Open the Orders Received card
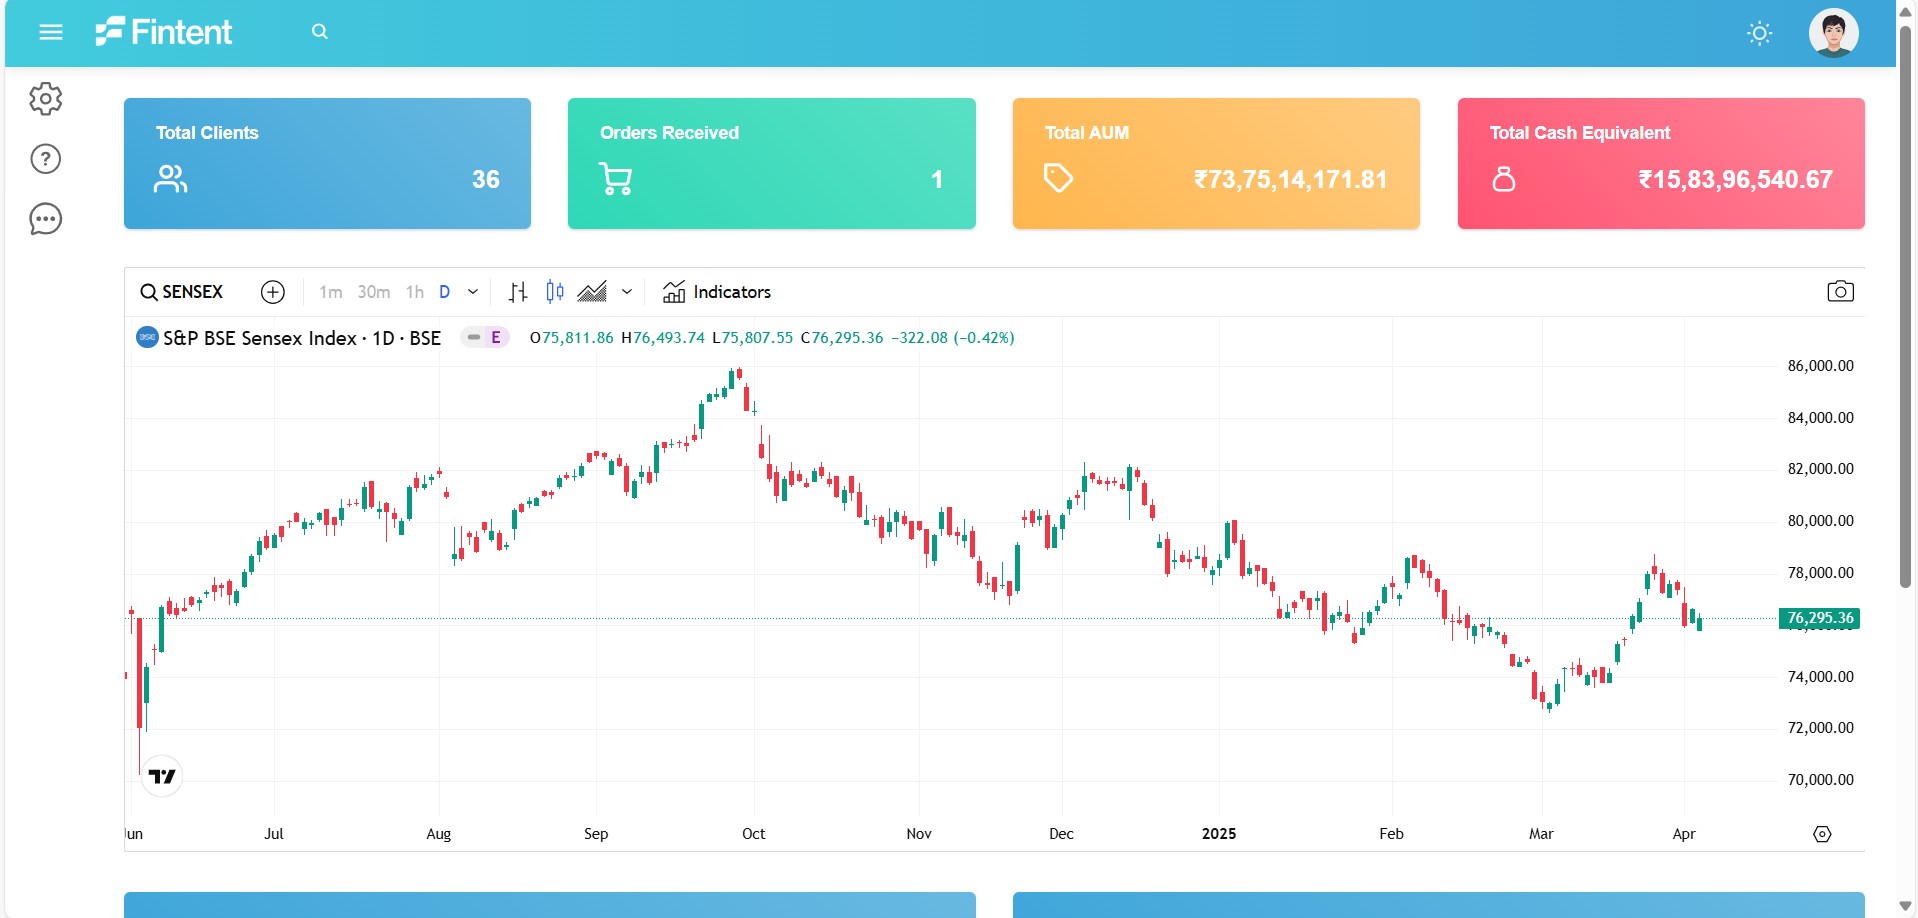The height and width of the screenshot is (918, 1918). 772,163
